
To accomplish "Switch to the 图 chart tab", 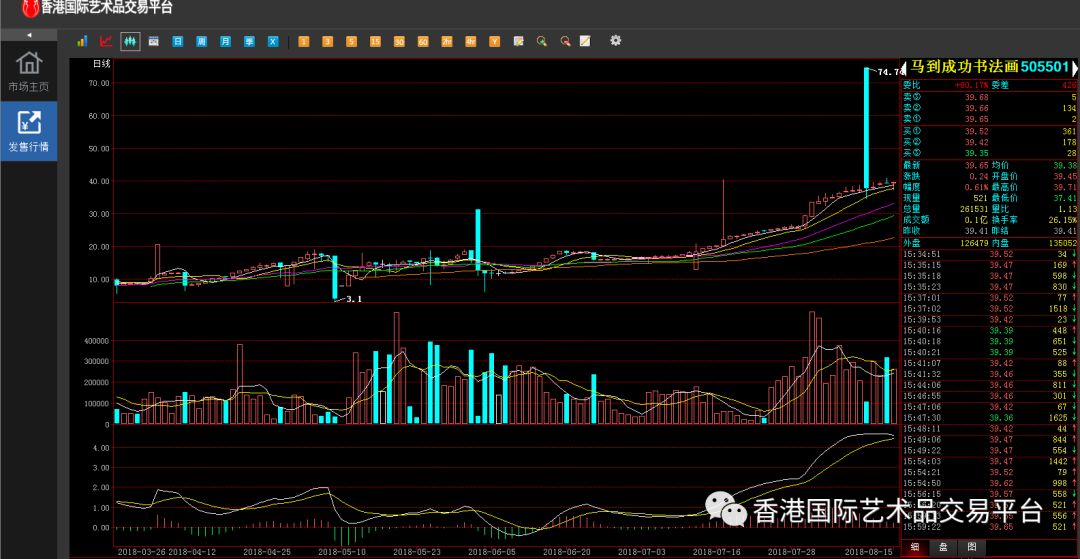I will click(x=971, y=547).
